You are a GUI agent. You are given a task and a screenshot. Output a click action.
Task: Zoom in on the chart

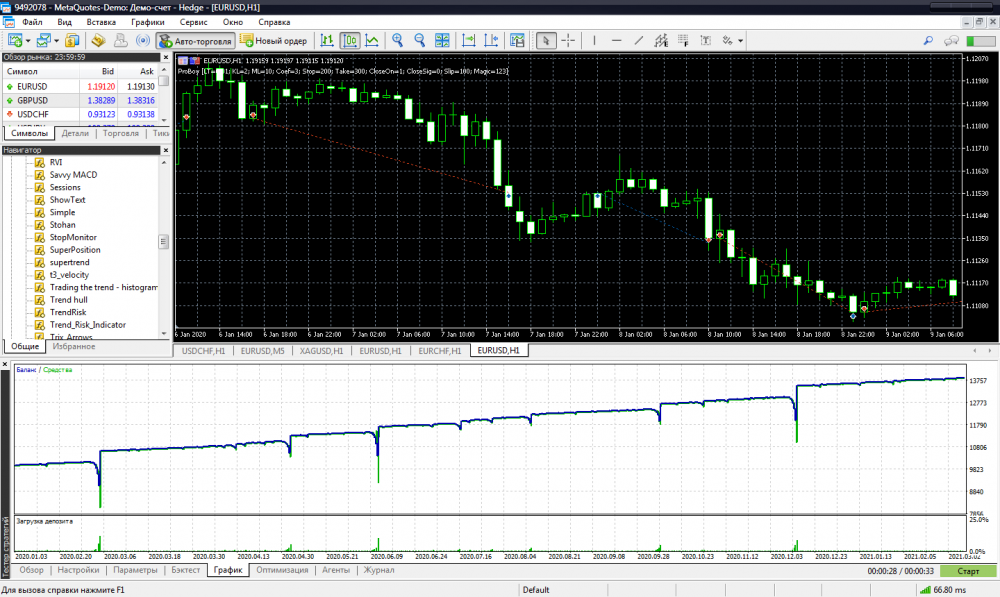click(397, 41)
